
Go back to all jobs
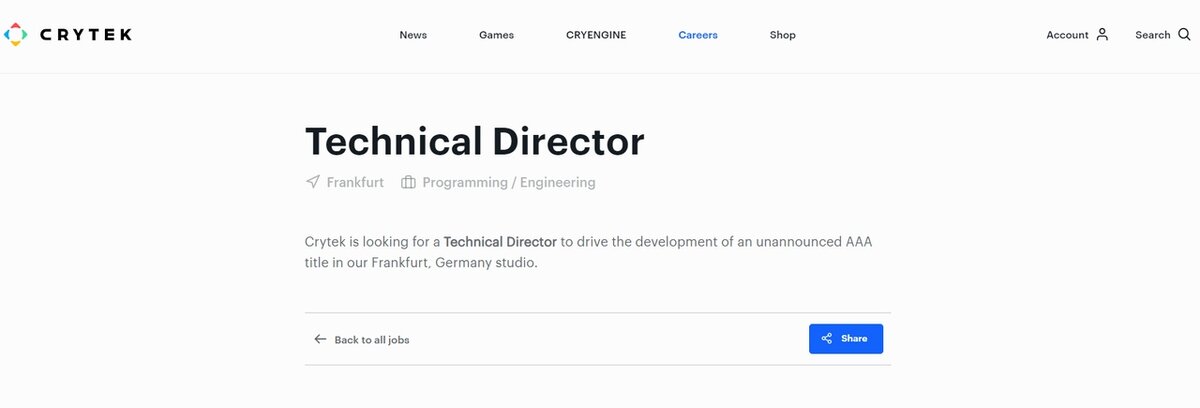click(372, 340)
